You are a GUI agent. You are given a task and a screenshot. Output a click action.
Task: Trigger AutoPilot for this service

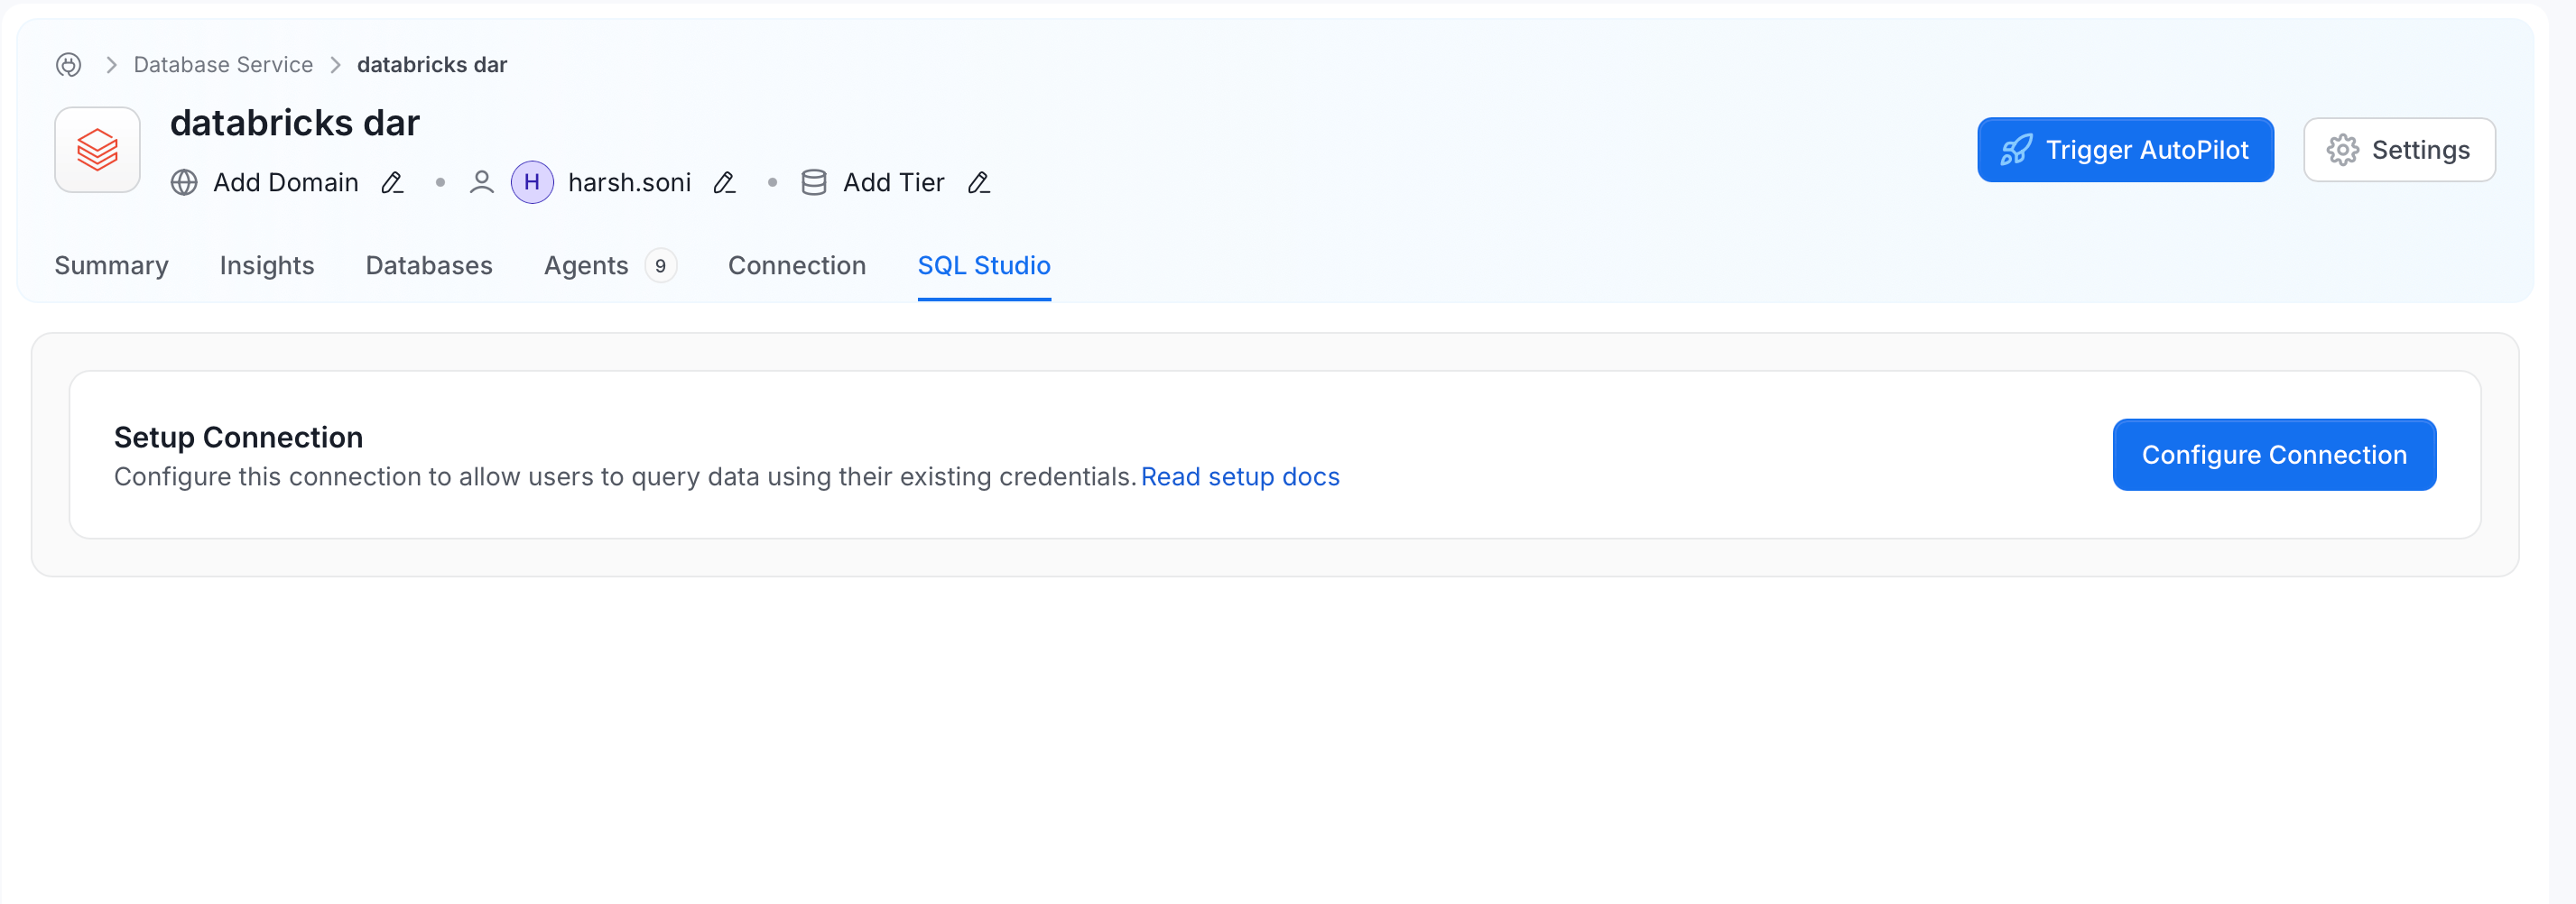tap(2125, 150)
